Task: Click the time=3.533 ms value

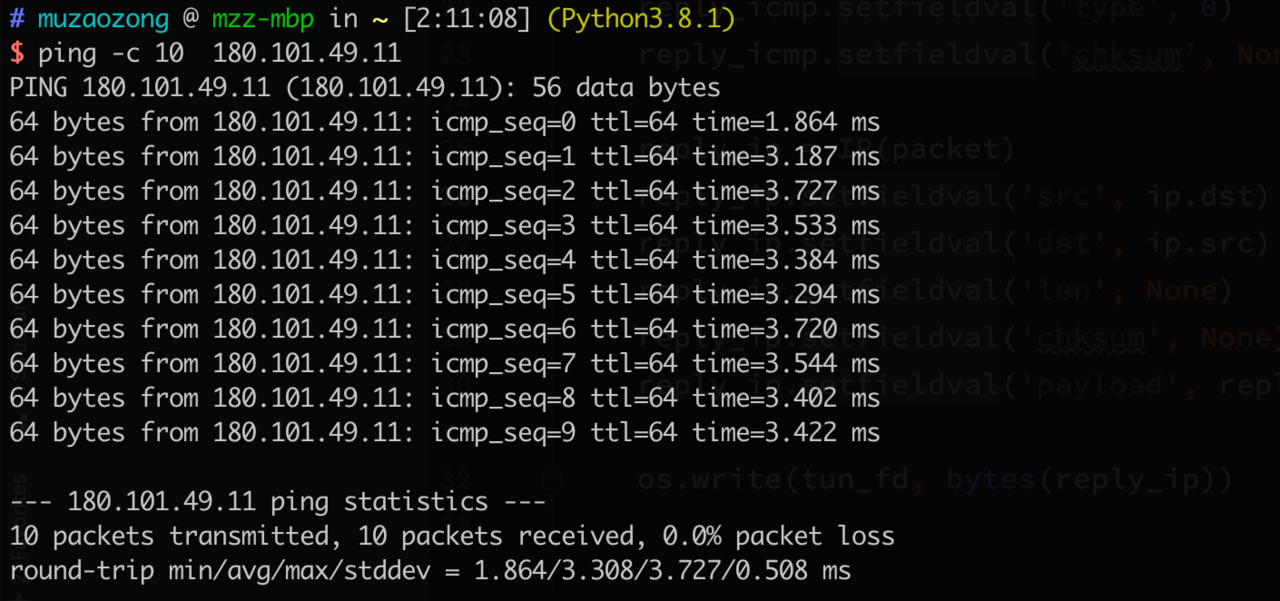Action: tap(786, 226)
